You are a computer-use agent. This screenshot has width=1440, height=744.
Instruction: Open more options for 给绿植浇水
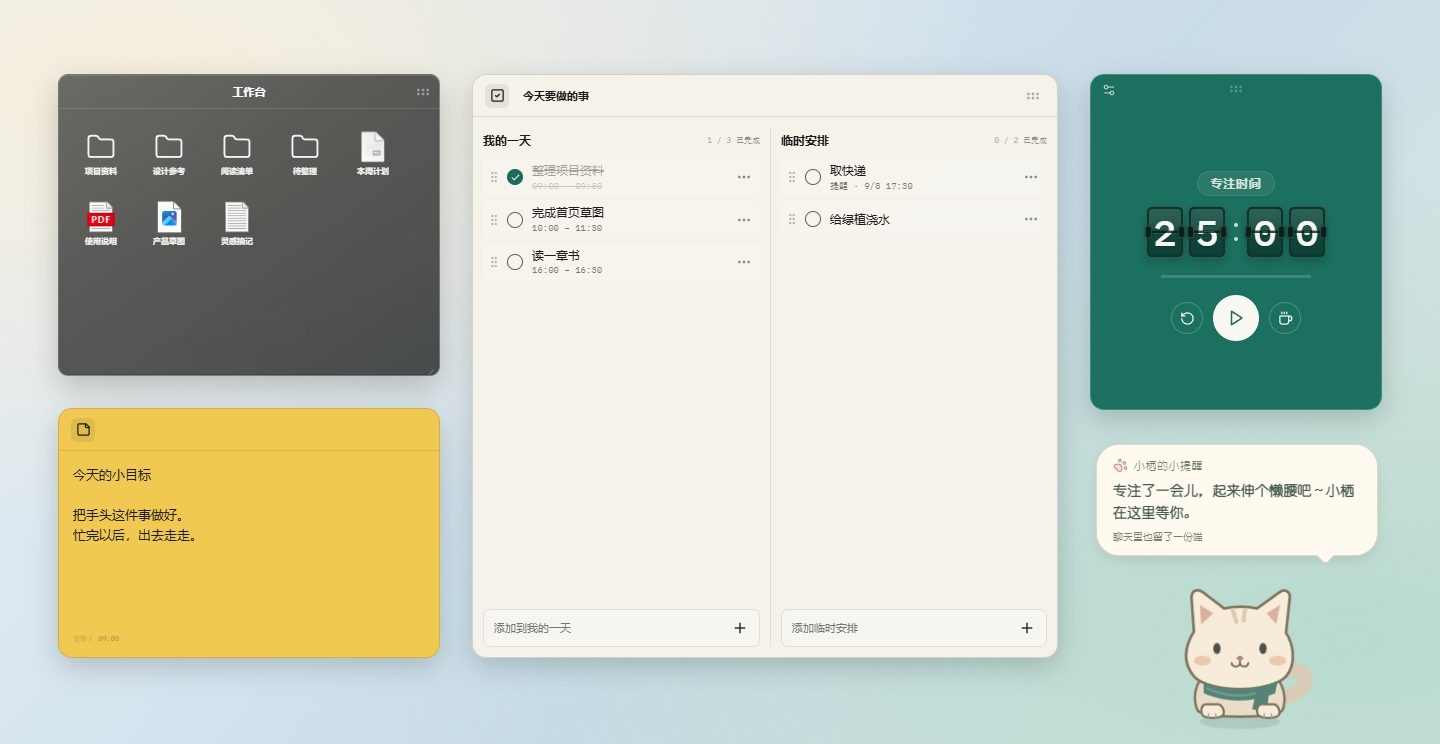coord(1031,219)
